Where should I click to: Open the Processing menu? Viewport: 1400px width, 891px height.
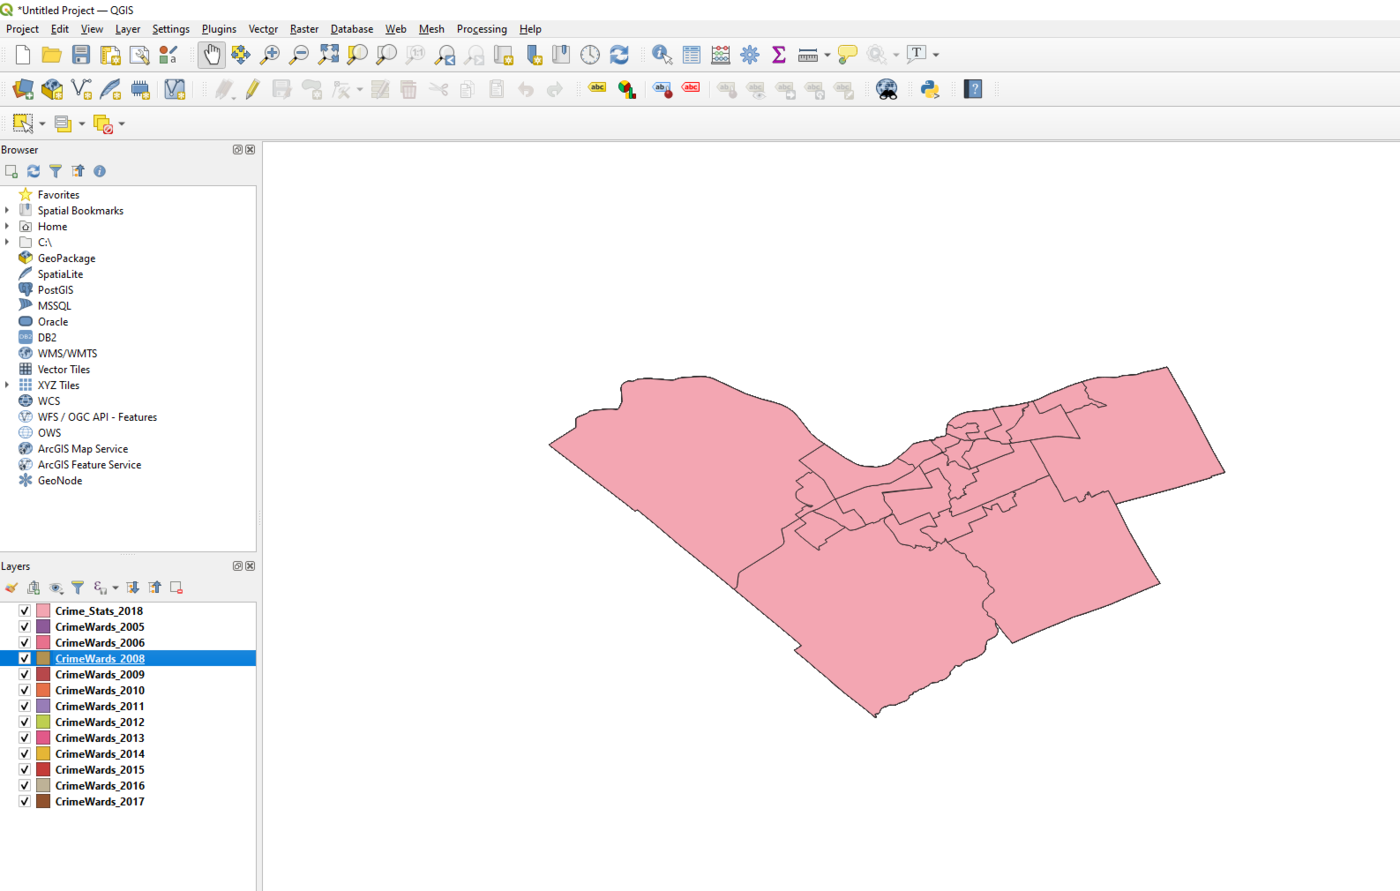(481, 29)
